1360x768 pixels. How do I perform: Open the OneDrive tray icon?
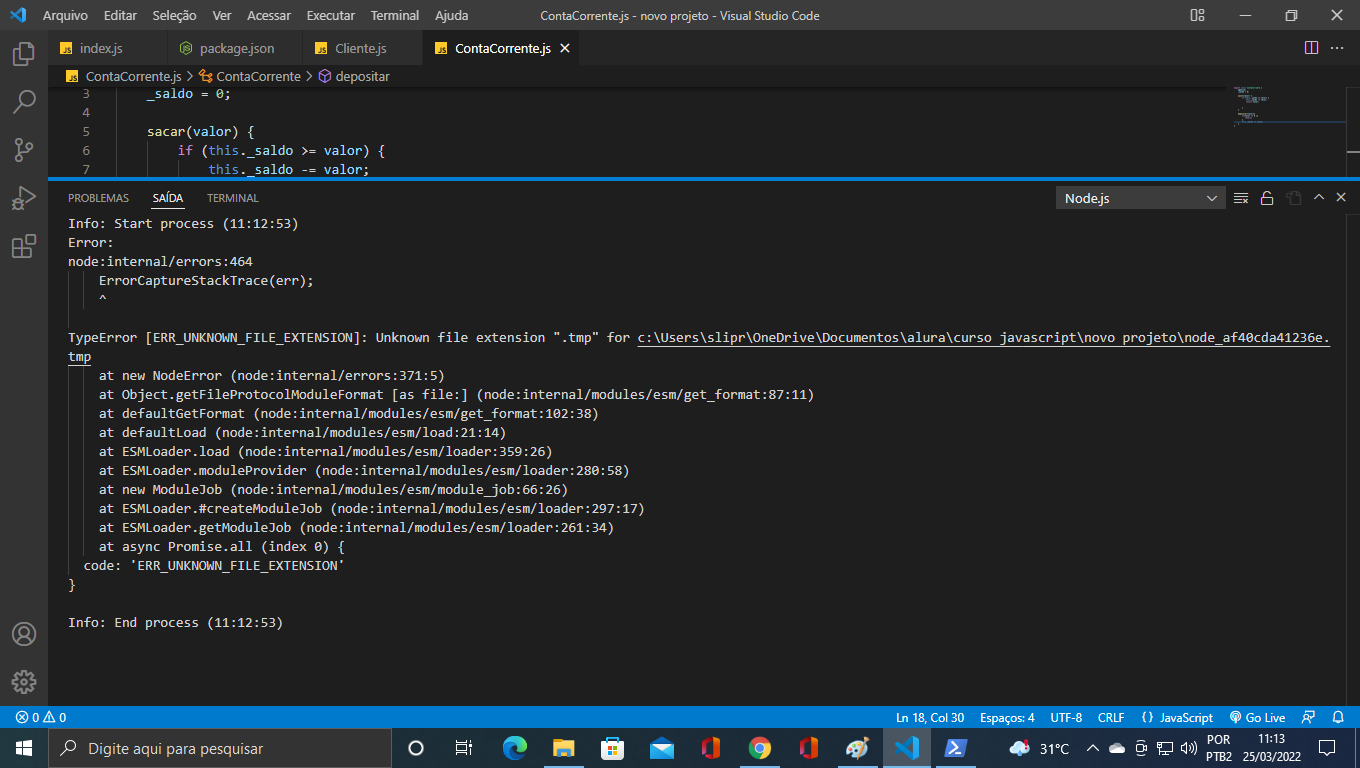pyautogui.click(x=1117, y=748)
